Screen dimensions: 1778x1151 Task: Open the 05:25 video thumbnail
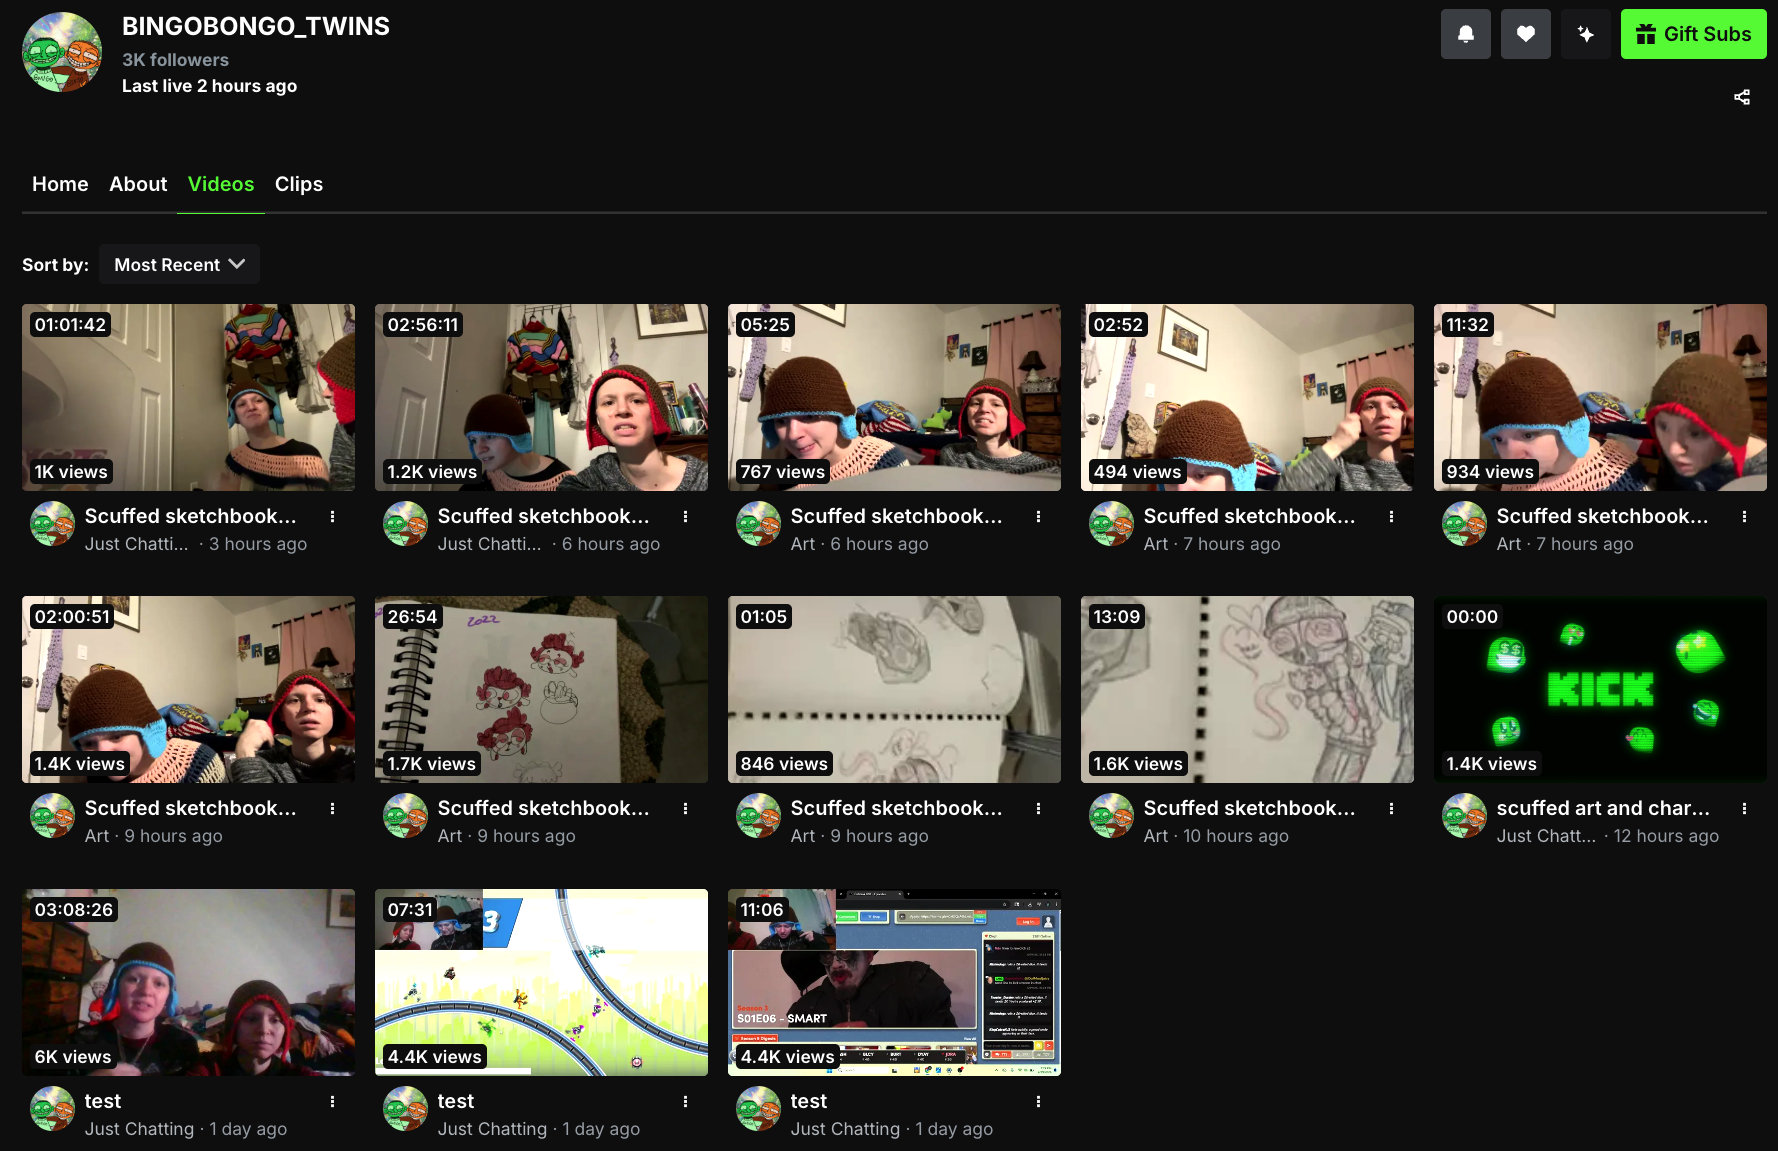point(894,397)
